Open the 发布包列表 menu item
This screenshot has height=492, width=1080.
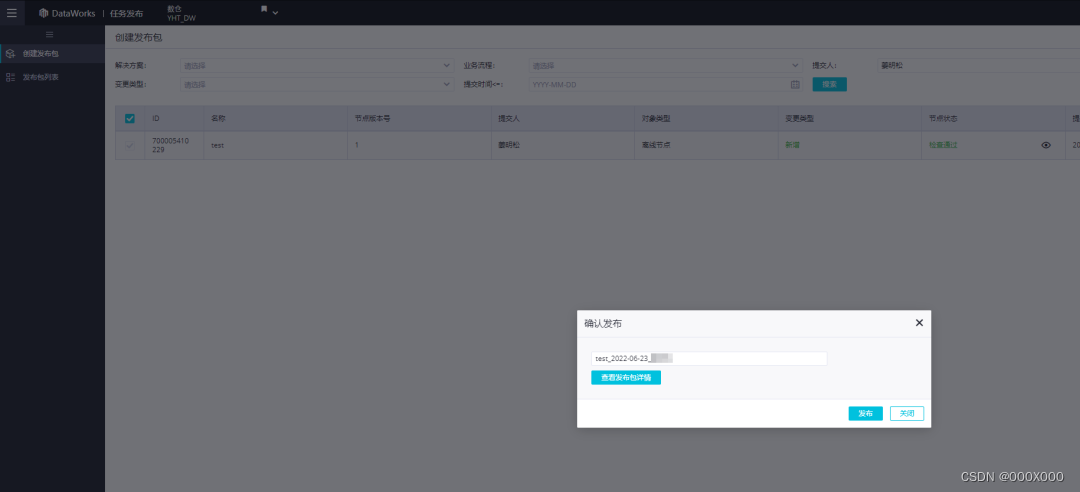41,77
